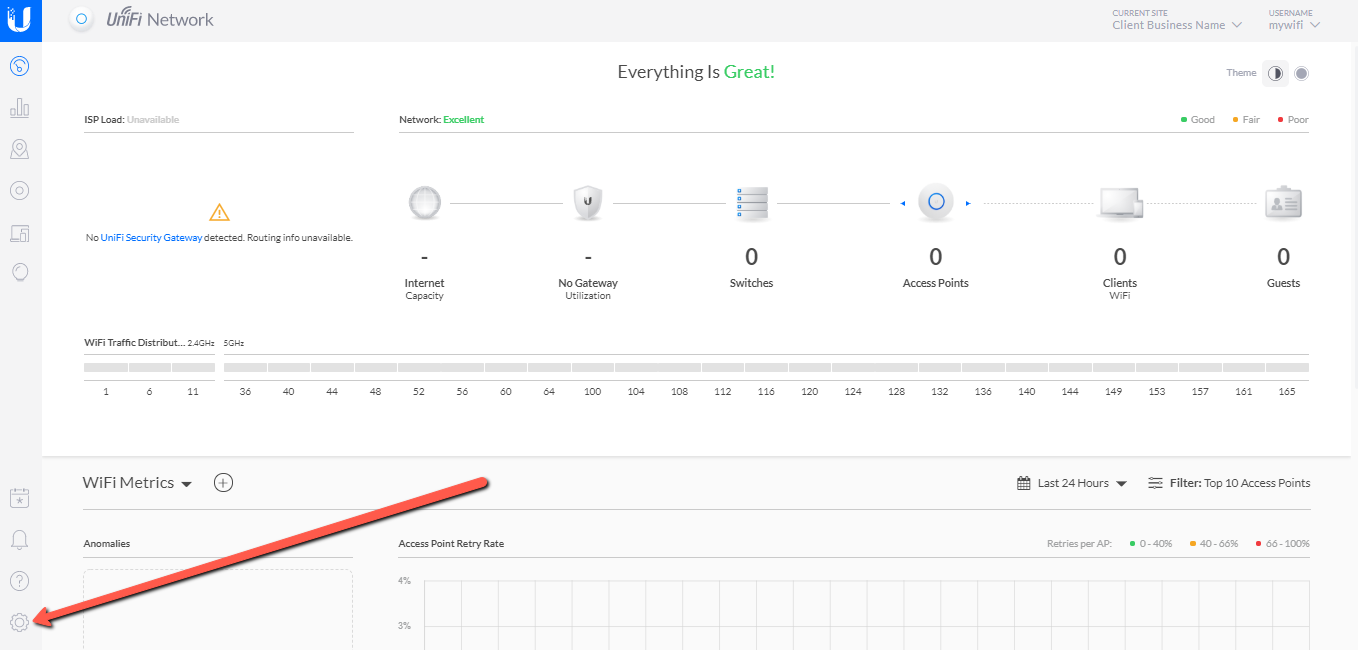Click the left arrow beside Access Points
The width and height of the screenshot is (1358, 650).
(903, 204)
